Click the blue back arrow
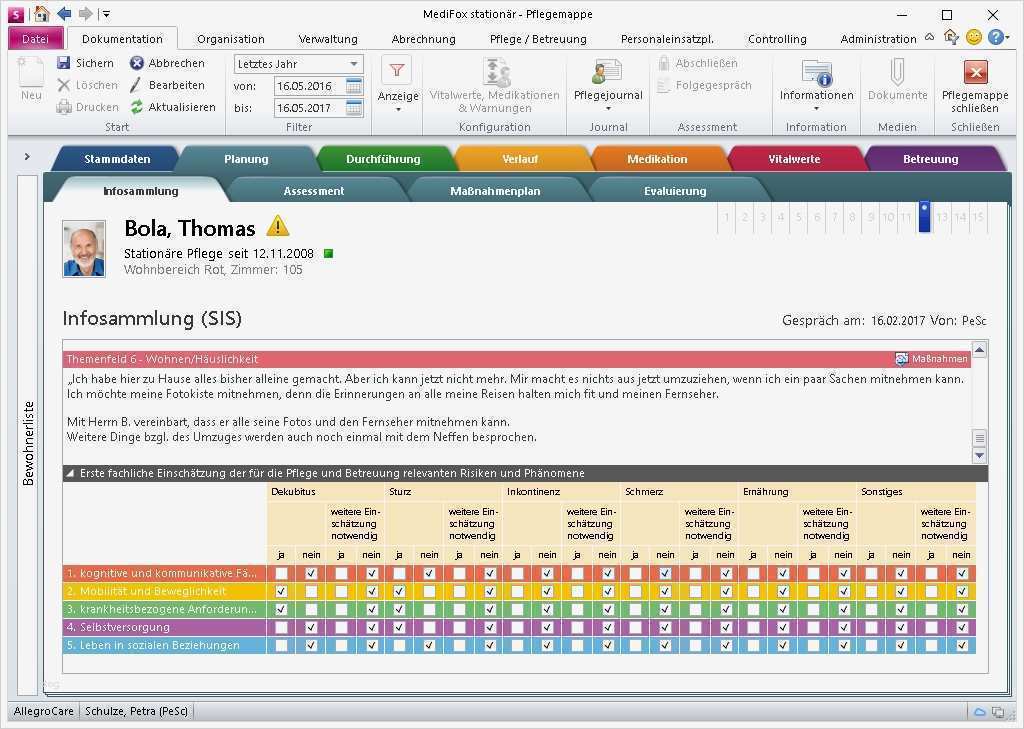The height and width of the screenshot is (729, 1024). (x=64, y=13)
